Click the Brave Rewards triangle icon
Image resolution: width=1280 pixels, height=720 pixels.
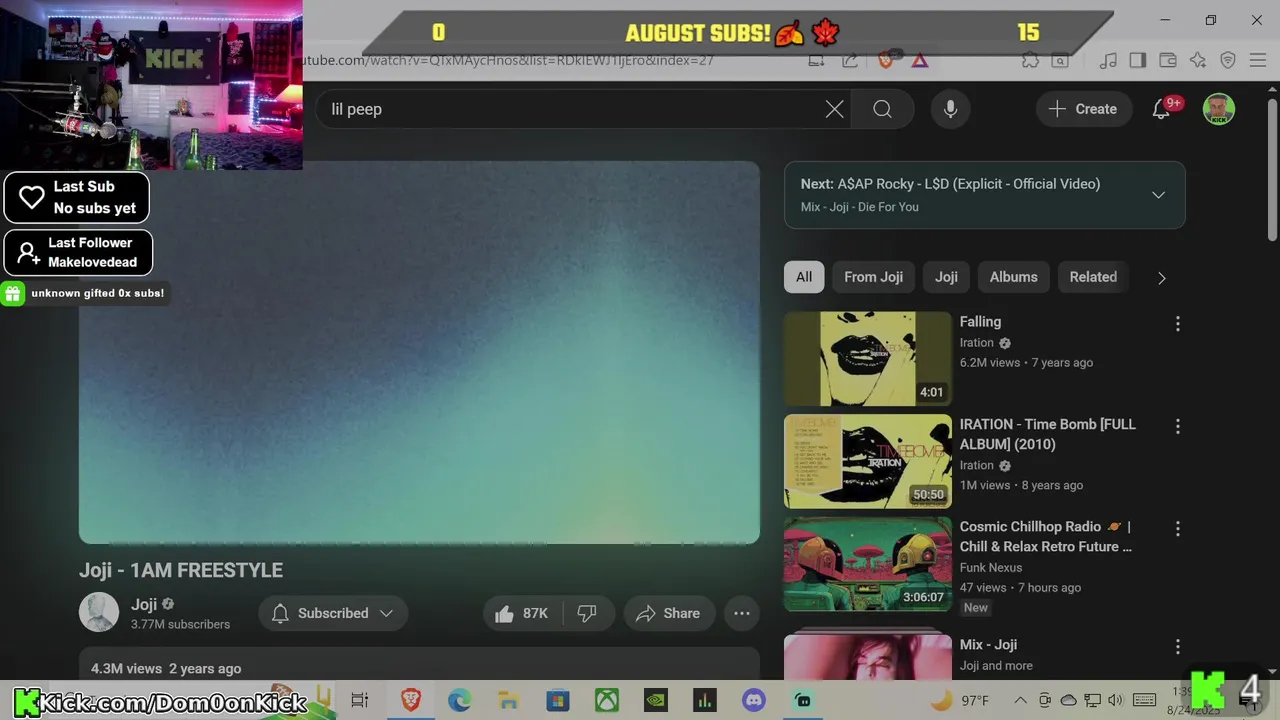pos(920,60)
